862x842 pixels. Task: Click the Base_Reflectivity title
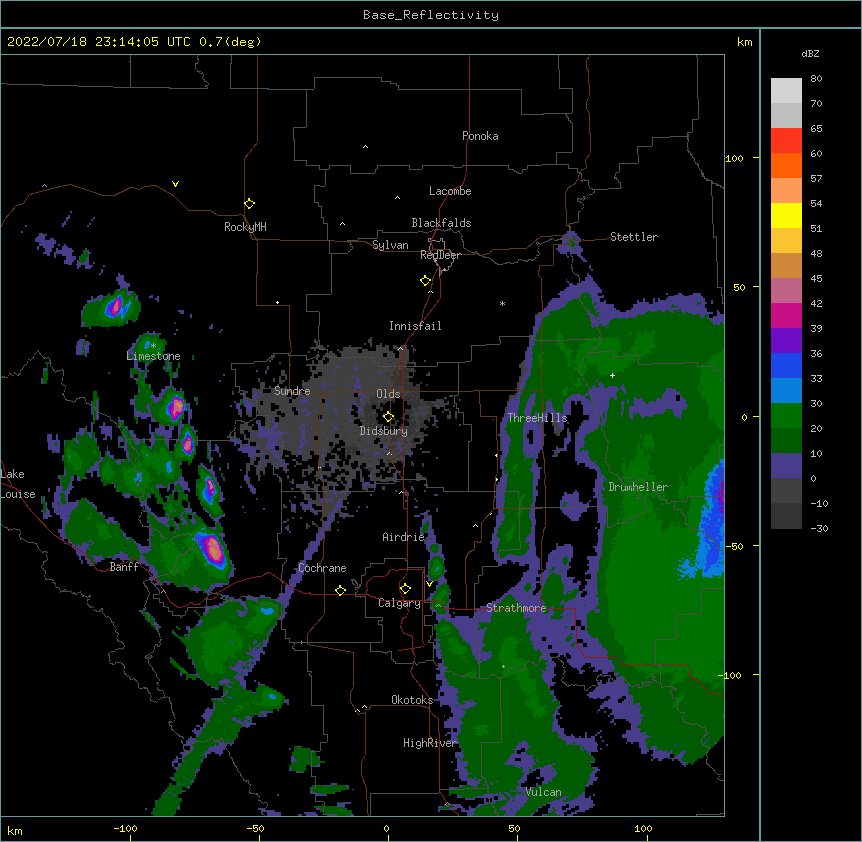tap(431, 15)
